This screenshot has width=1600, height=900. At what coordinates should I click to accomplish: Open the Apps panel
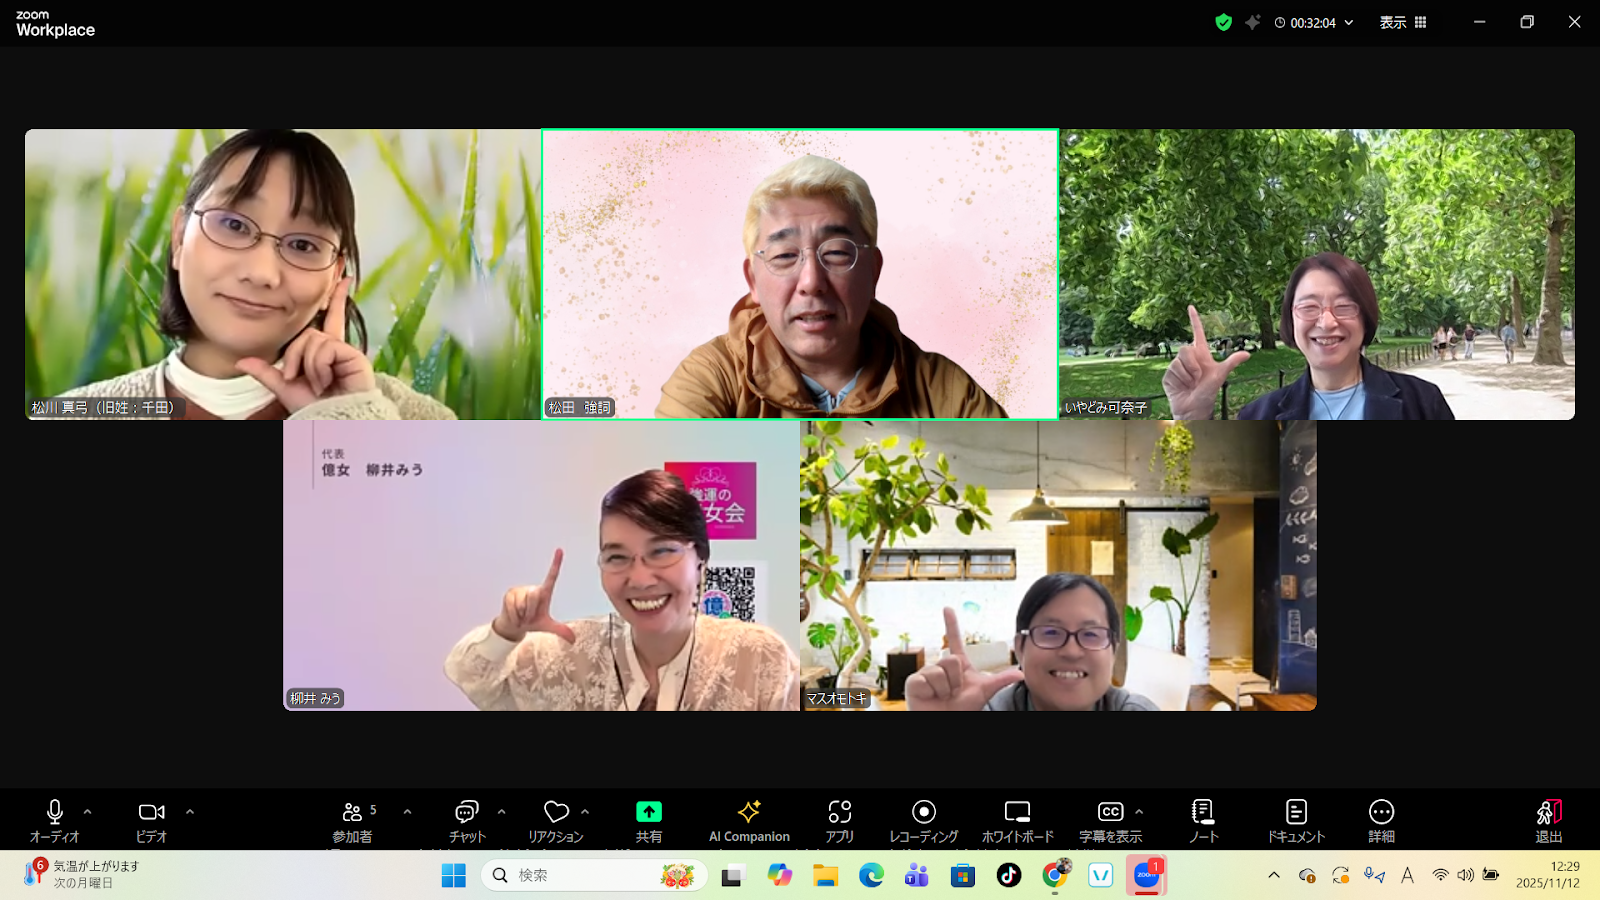point(840,820)
